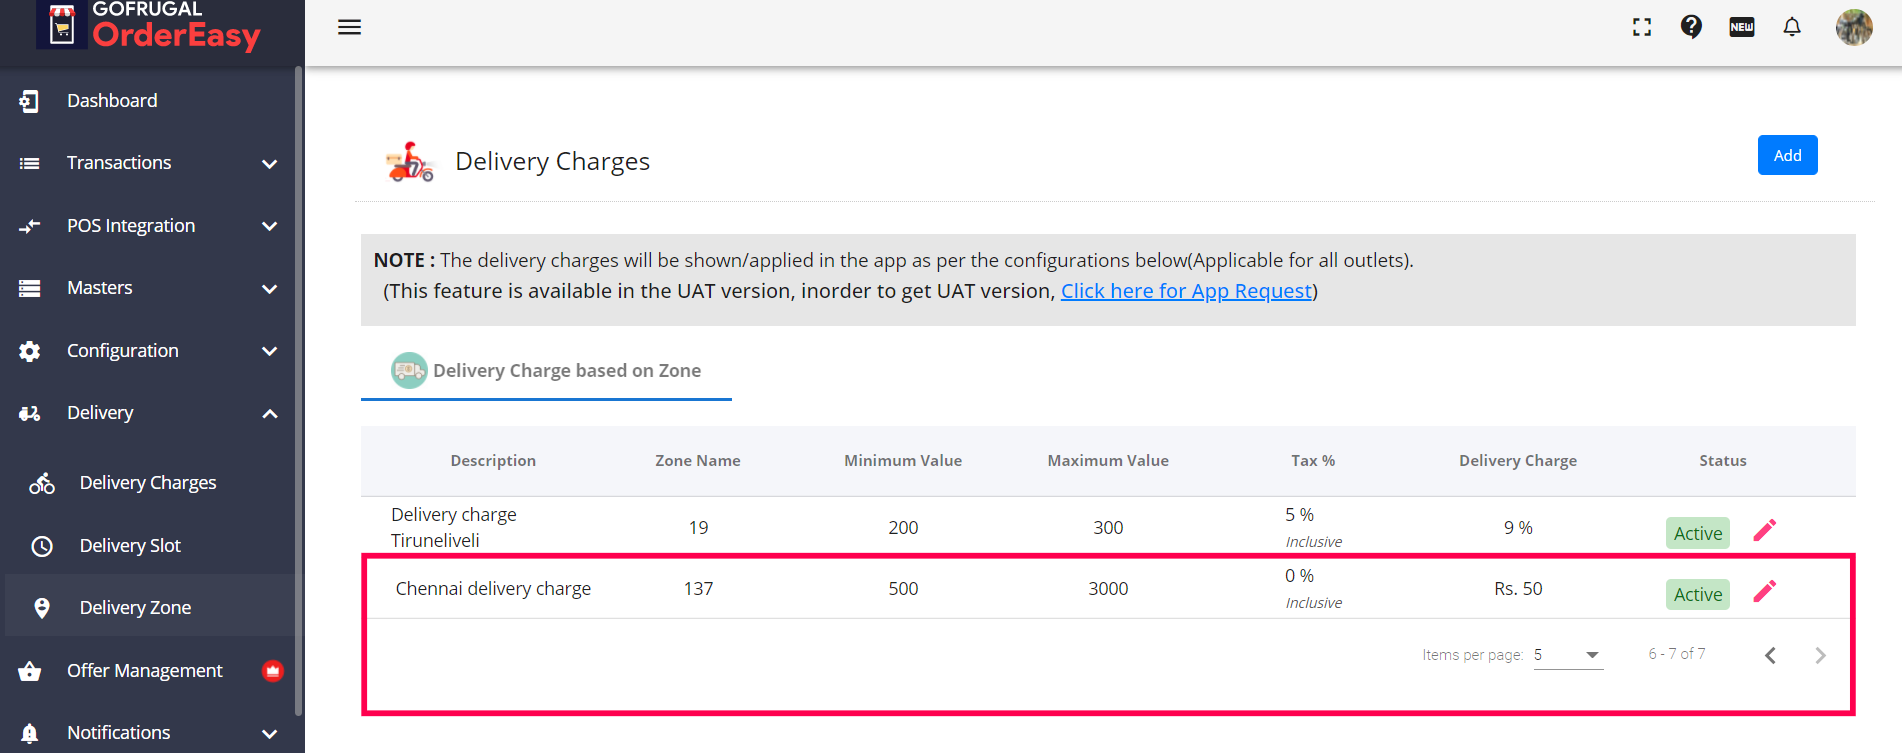Edit the Chennai delivery charge row

pyautogui.click(x=1765, y=591)
